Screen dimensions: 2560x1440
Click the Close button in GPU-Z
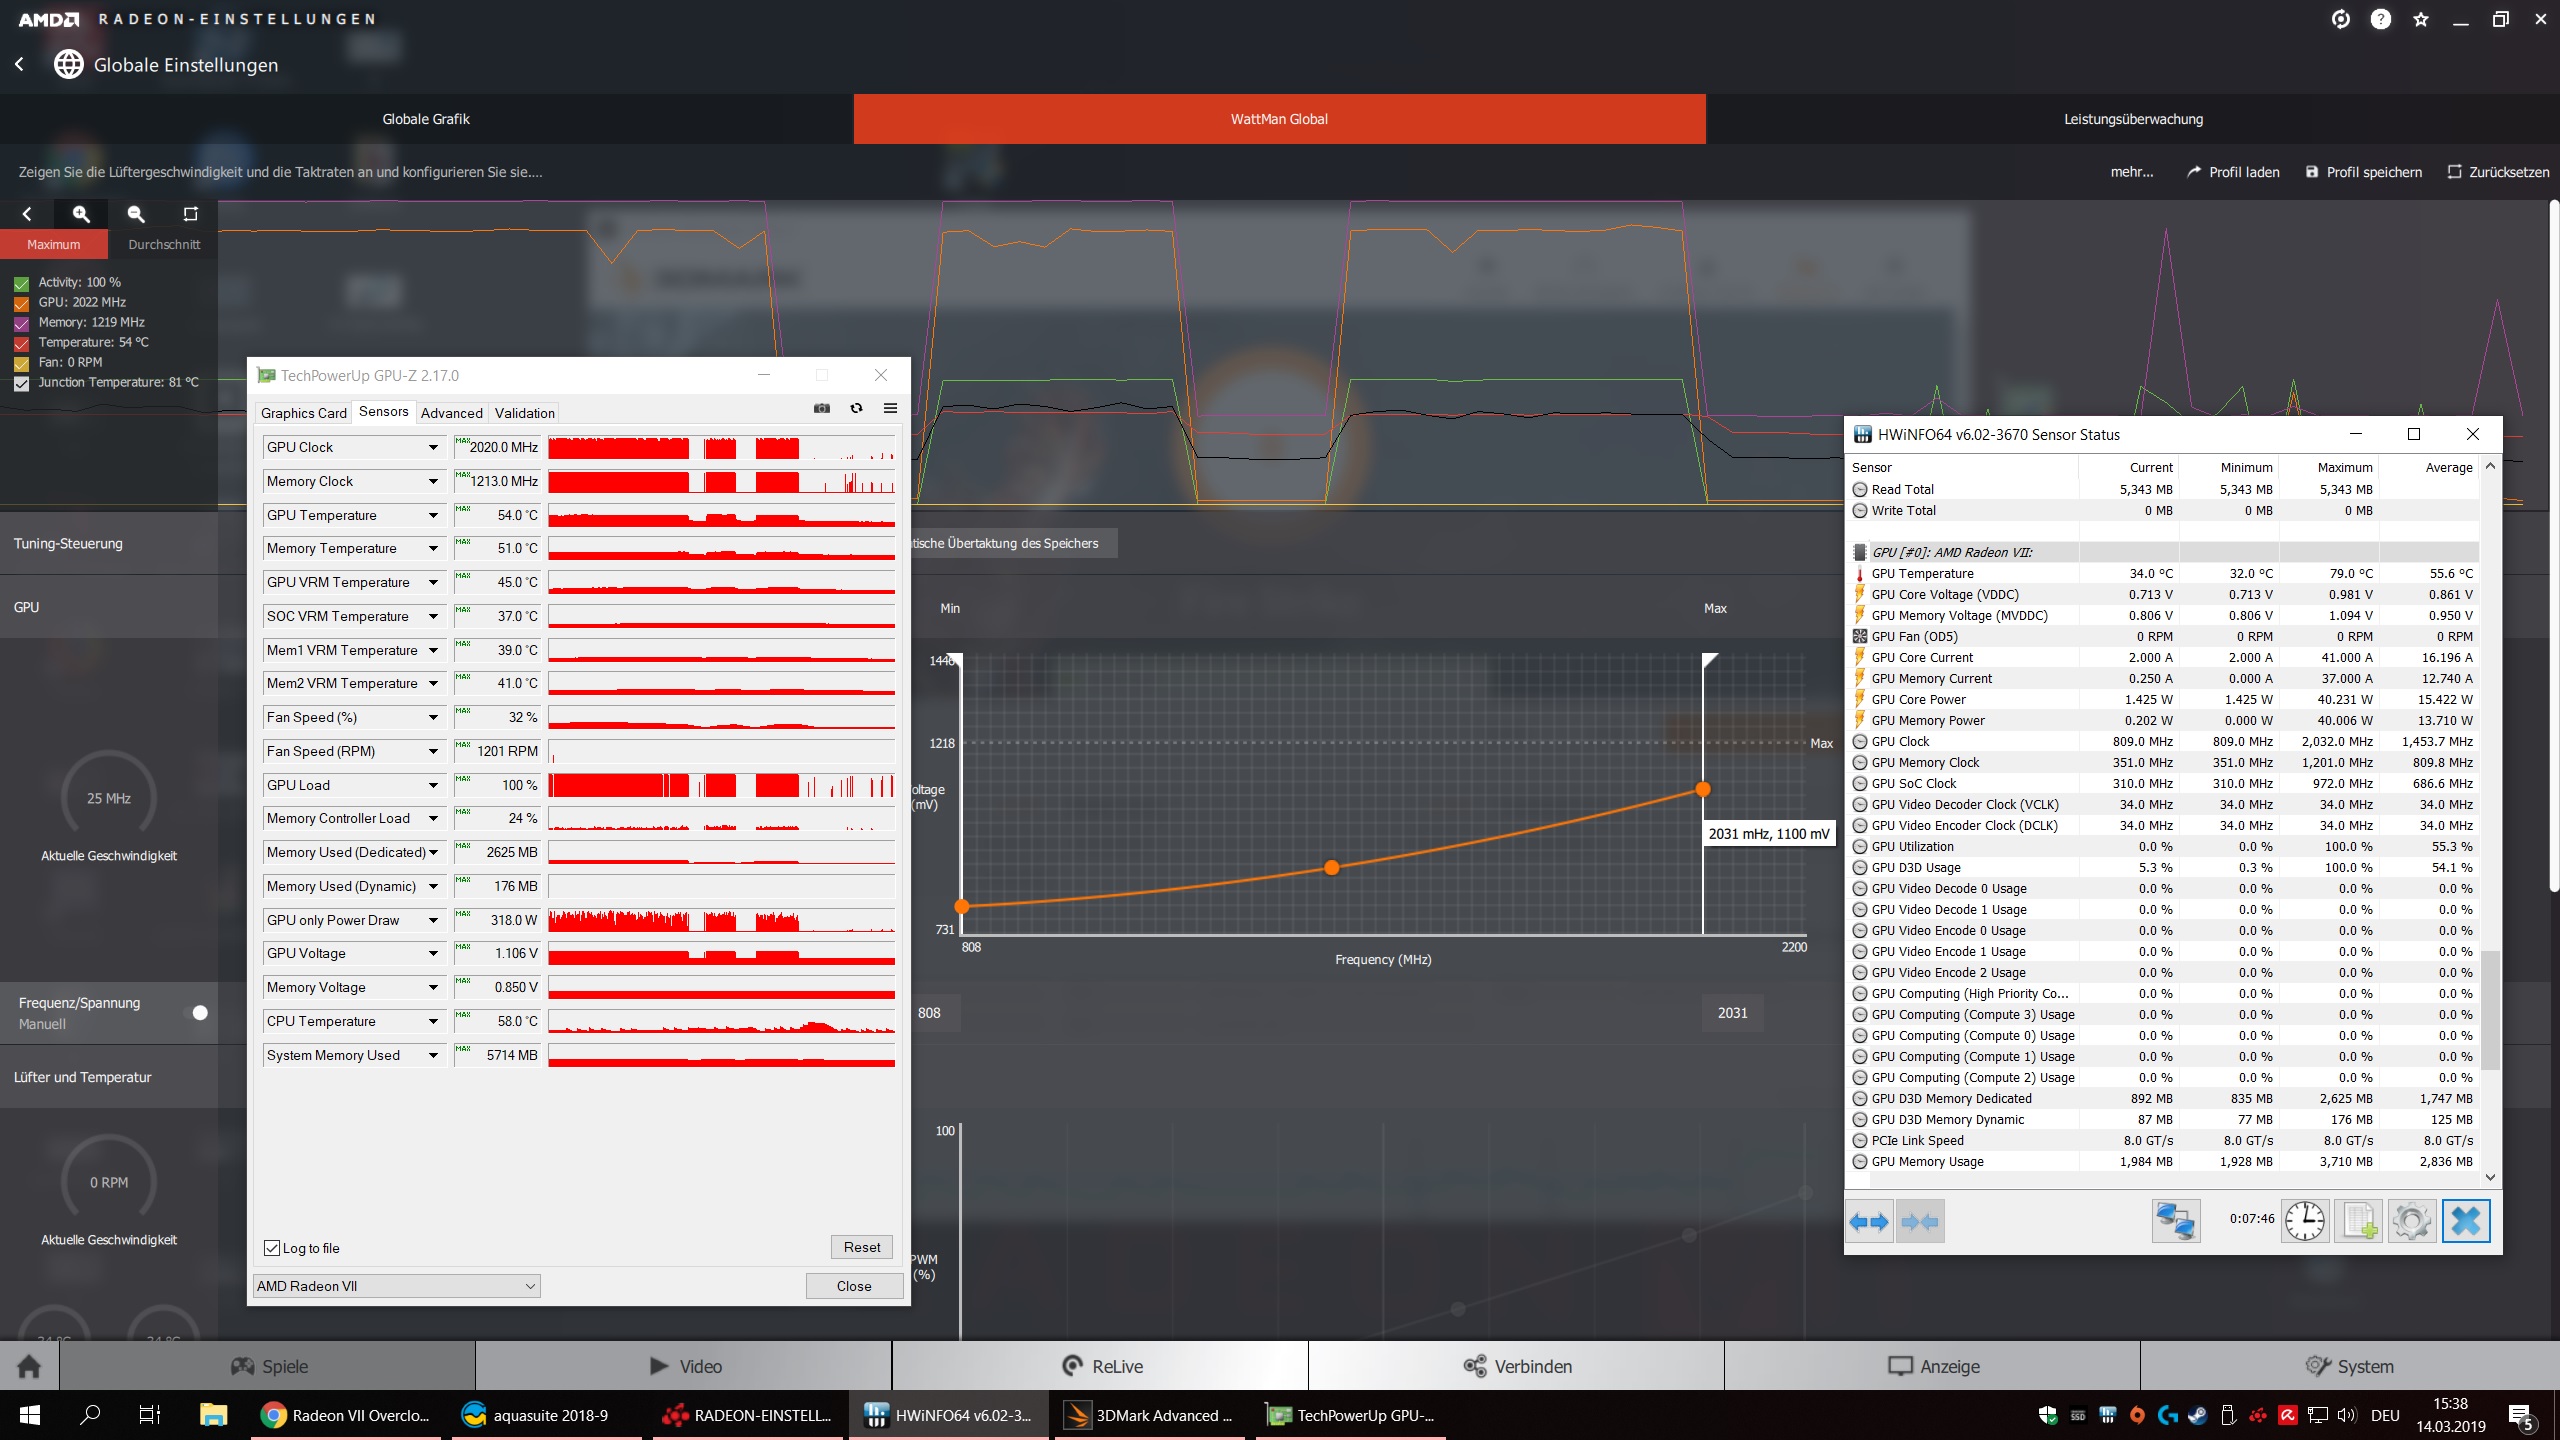[854, 1286]
